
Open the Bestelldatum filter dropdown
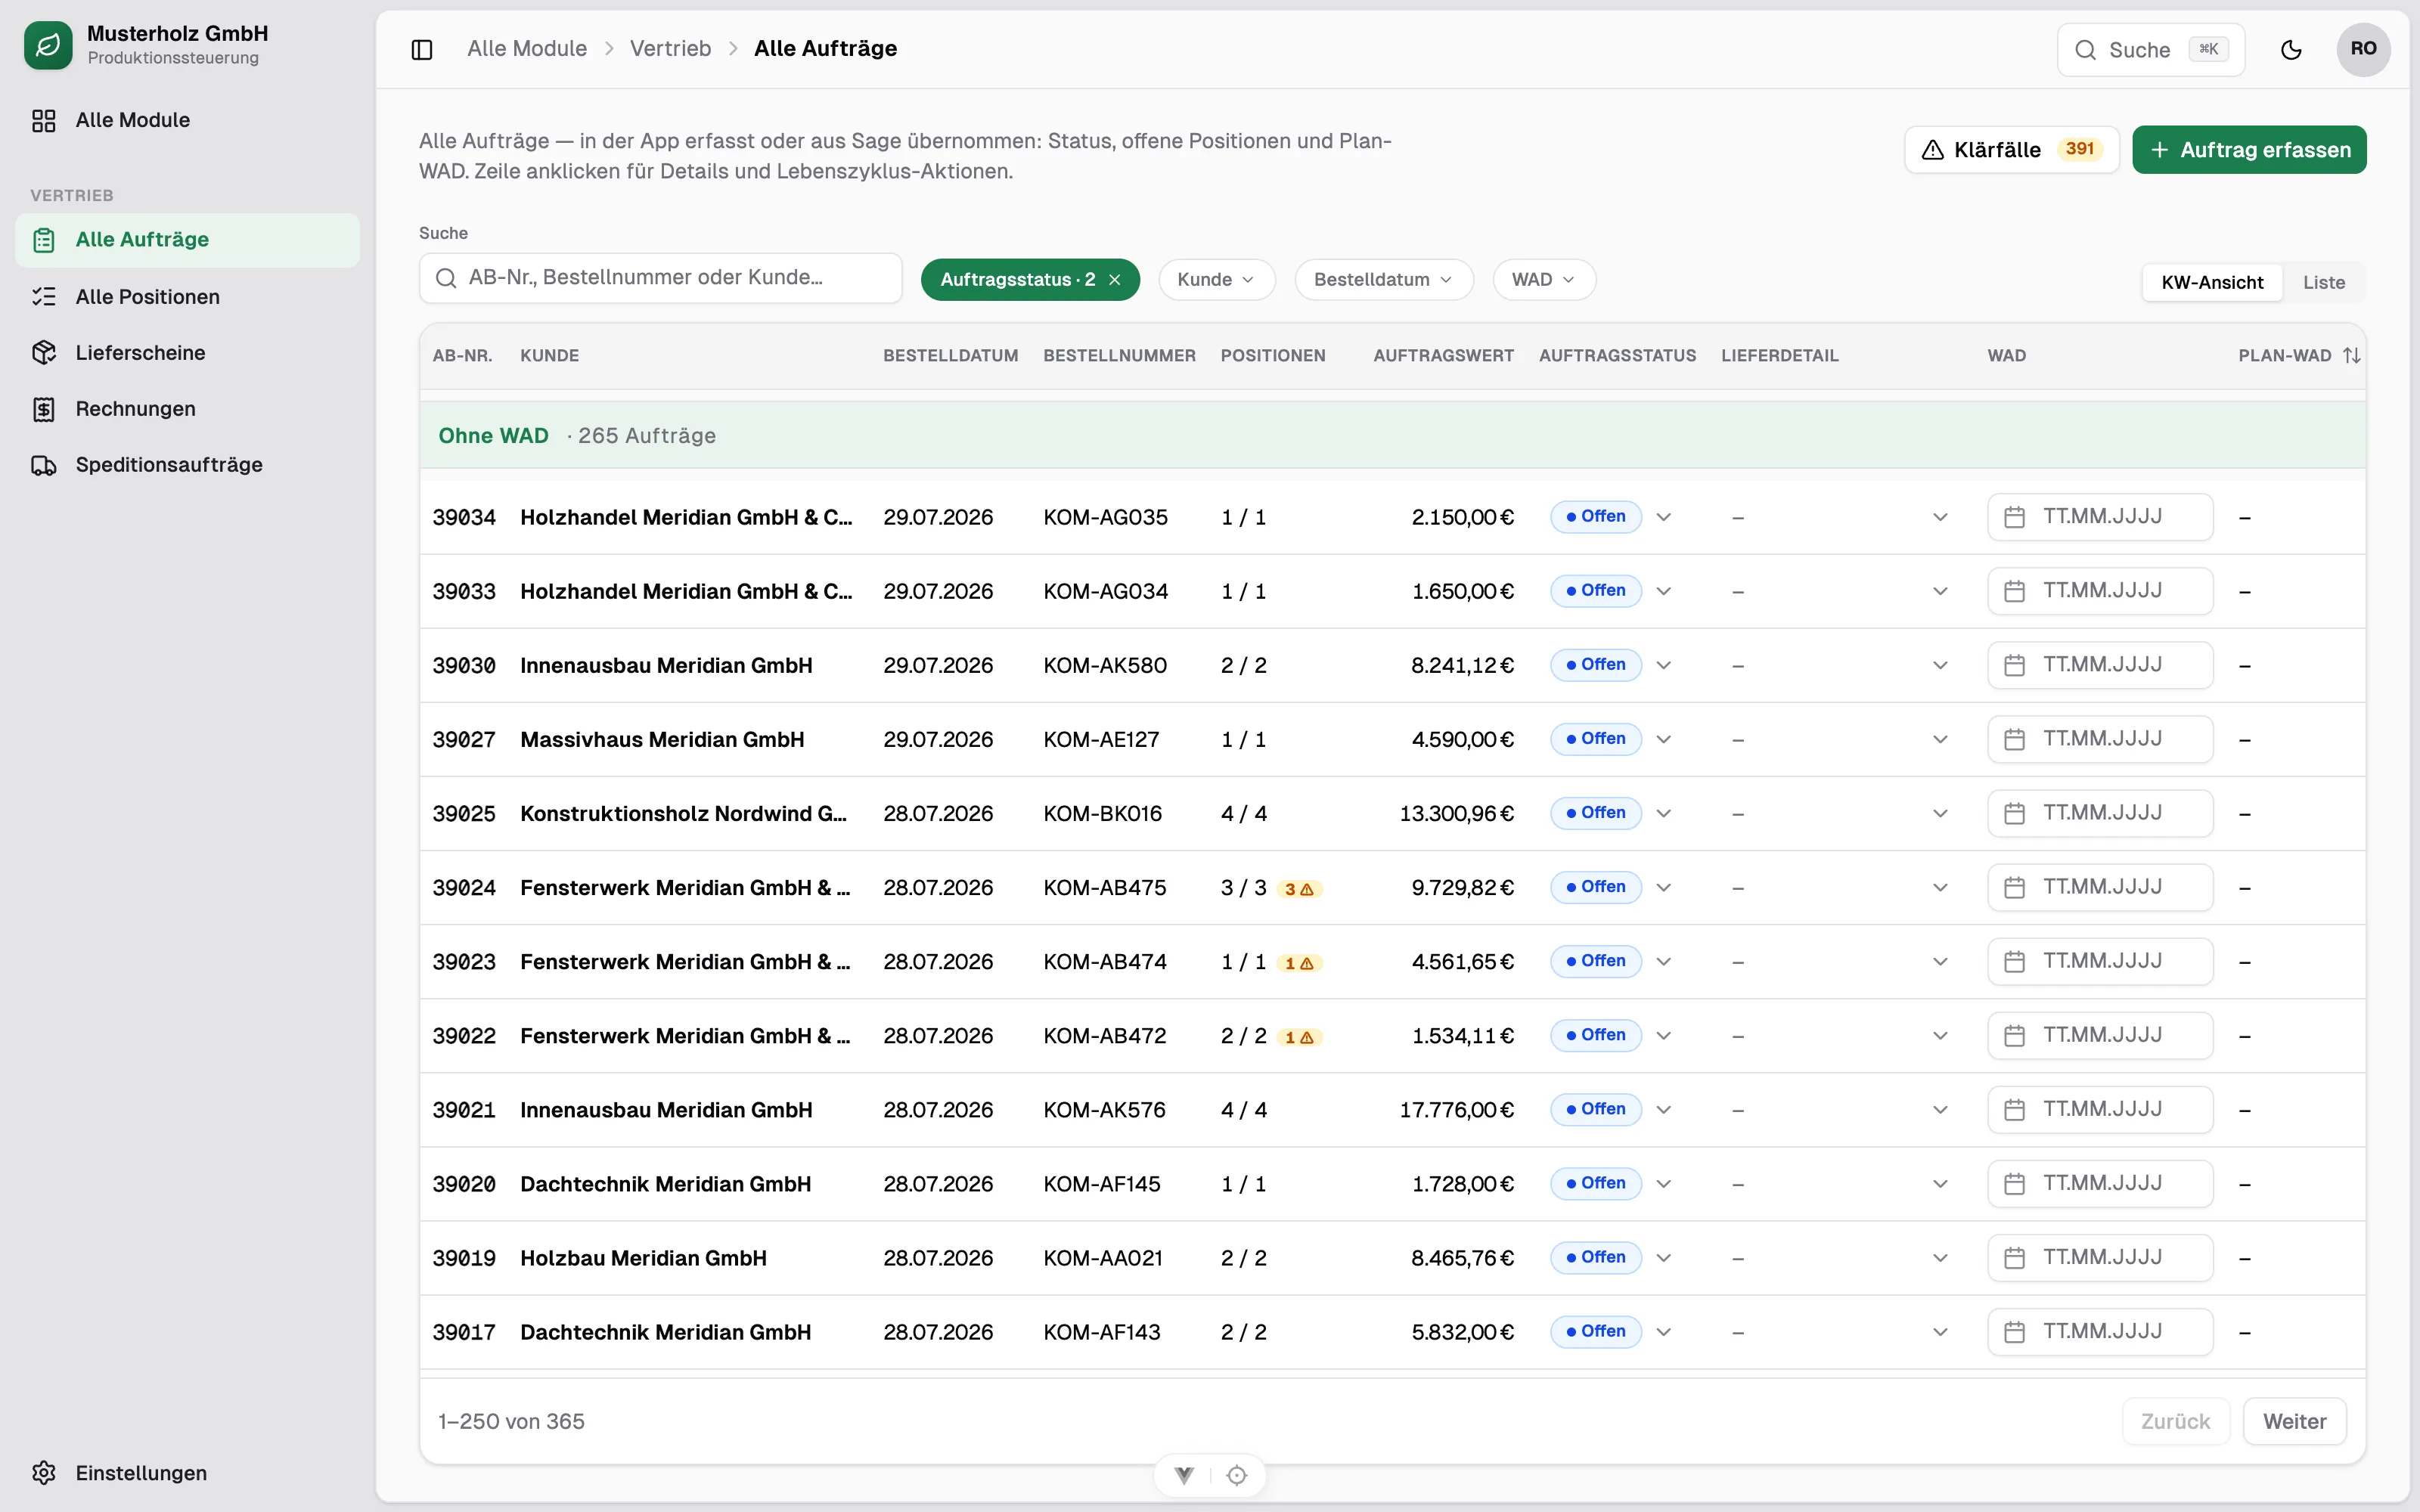1383,280
